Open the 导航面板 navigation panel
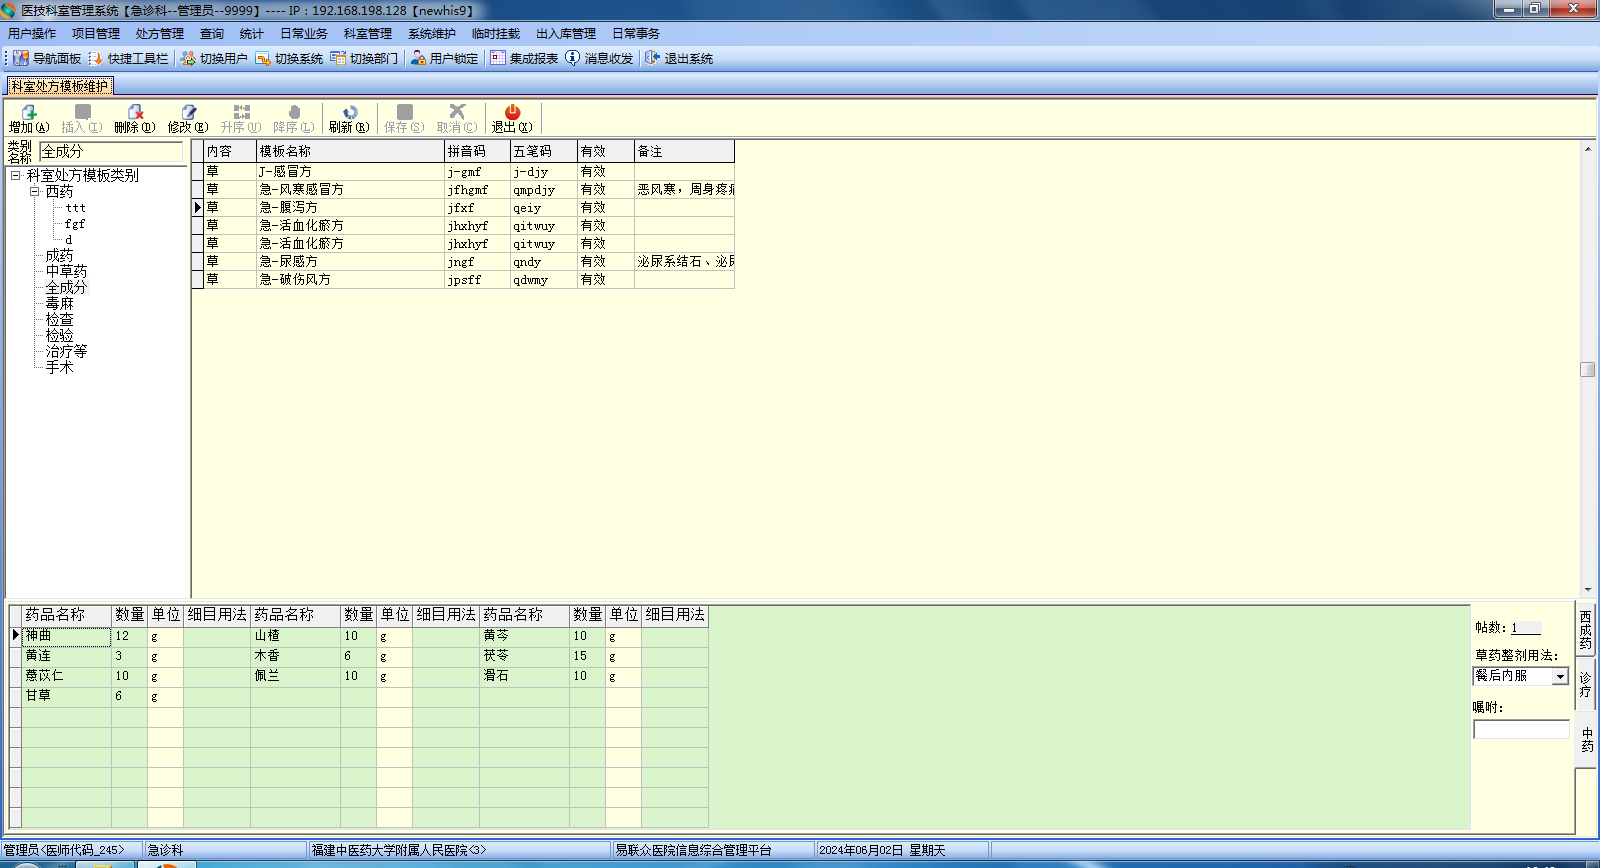Viewport: 1600px width, 868px height. (47, 58)
